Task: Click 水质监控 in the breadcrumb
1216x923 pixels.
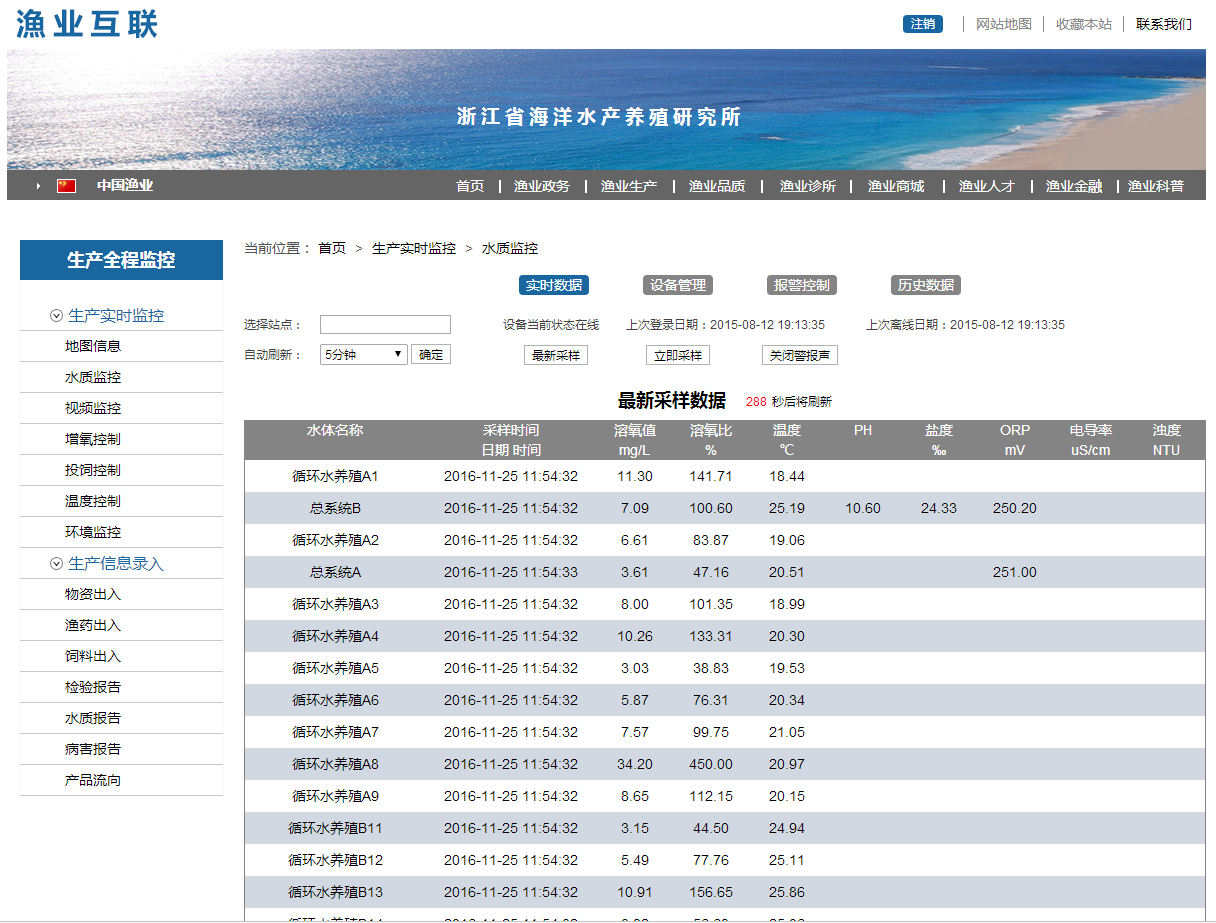Action: coord(510,249)
